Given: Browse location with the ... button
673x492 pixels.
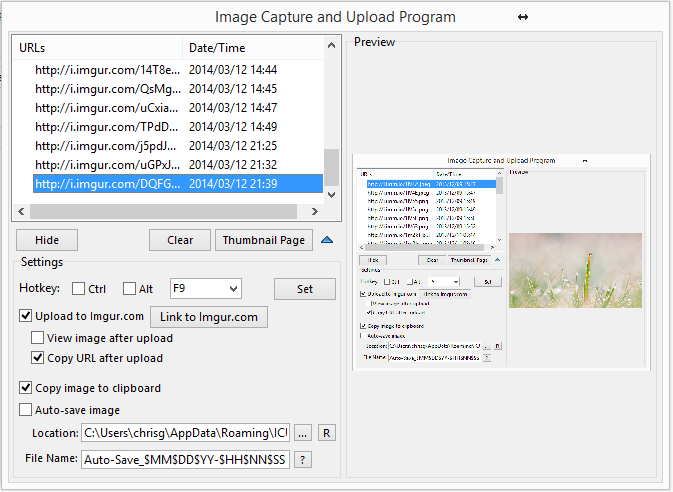Looking at the screenshot, I should pos(303,433).
